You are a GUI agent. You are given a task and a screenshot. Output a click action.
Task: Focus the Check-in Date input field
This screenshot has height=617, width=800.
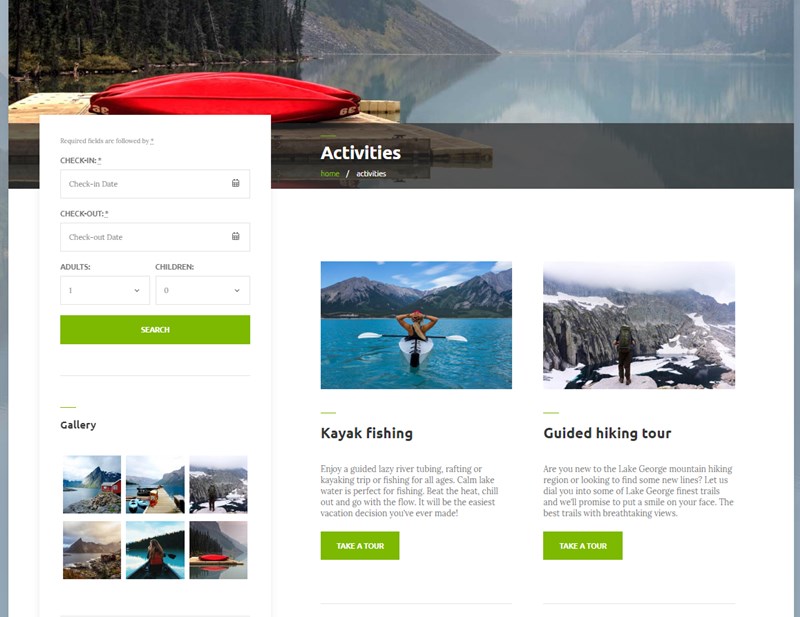(155, 184)
